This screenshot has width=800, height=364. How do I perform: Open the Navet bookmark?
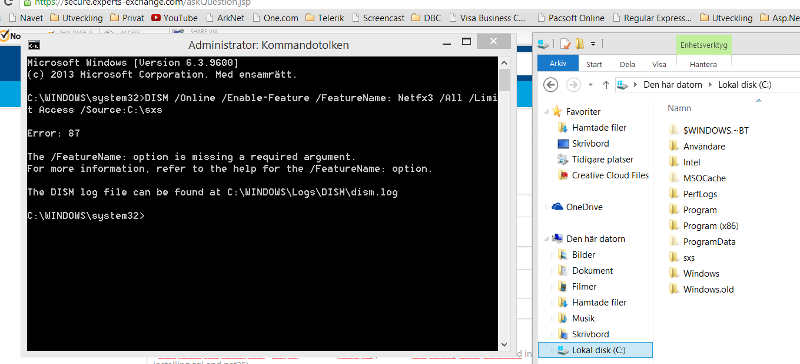point(27,18)
